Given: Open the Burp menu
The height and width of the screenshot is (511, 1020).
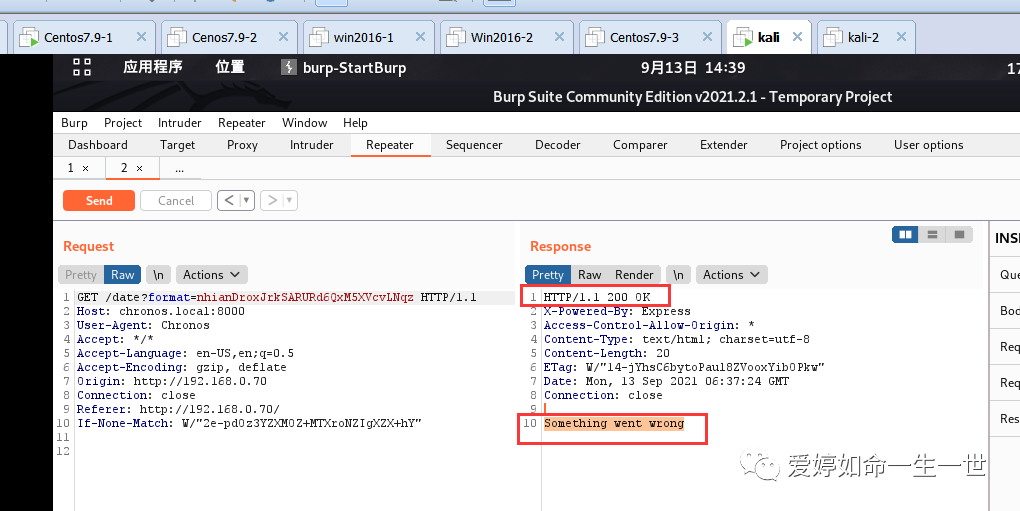Looking at the screenshot, I should coord(74,123).
